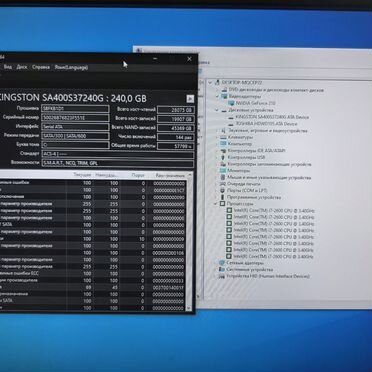Click the SATA/300 | SATA/600 transfer mode field
The height and width of the screenshot is (372, 372).
click(x=75, y=136)
